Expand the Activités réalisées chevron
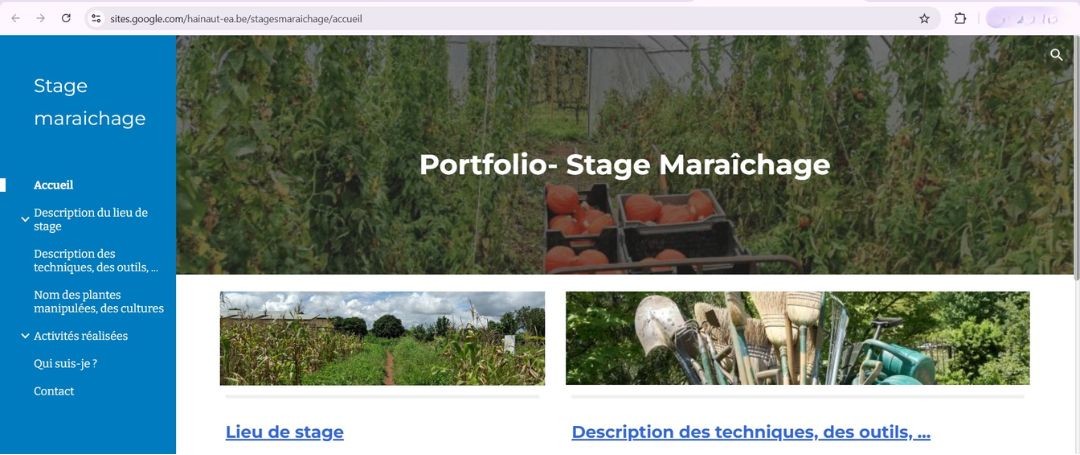This screenshot has width=1080, height=455. point(25,337)
